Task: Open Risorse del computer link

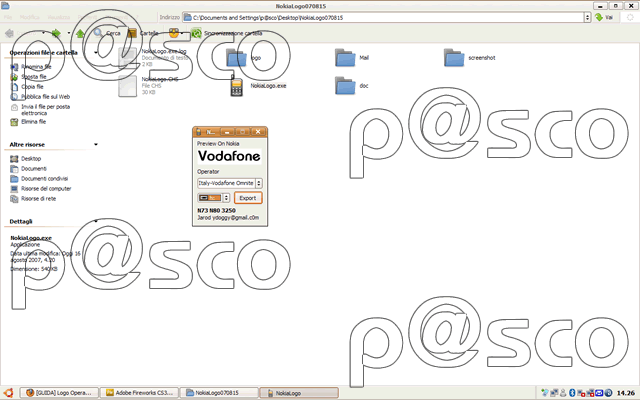Action: tap(41, 189)
